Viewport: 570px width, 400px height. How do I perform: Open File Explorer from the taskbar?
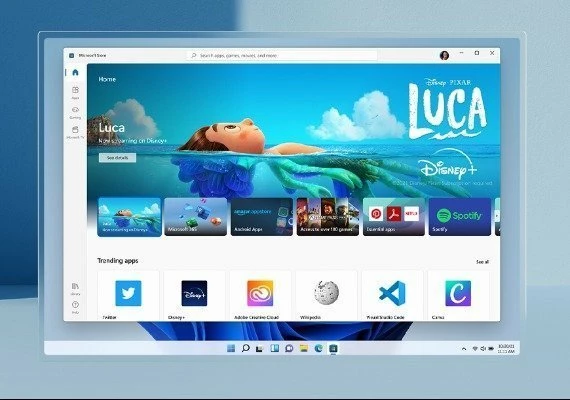pos(304,348)
